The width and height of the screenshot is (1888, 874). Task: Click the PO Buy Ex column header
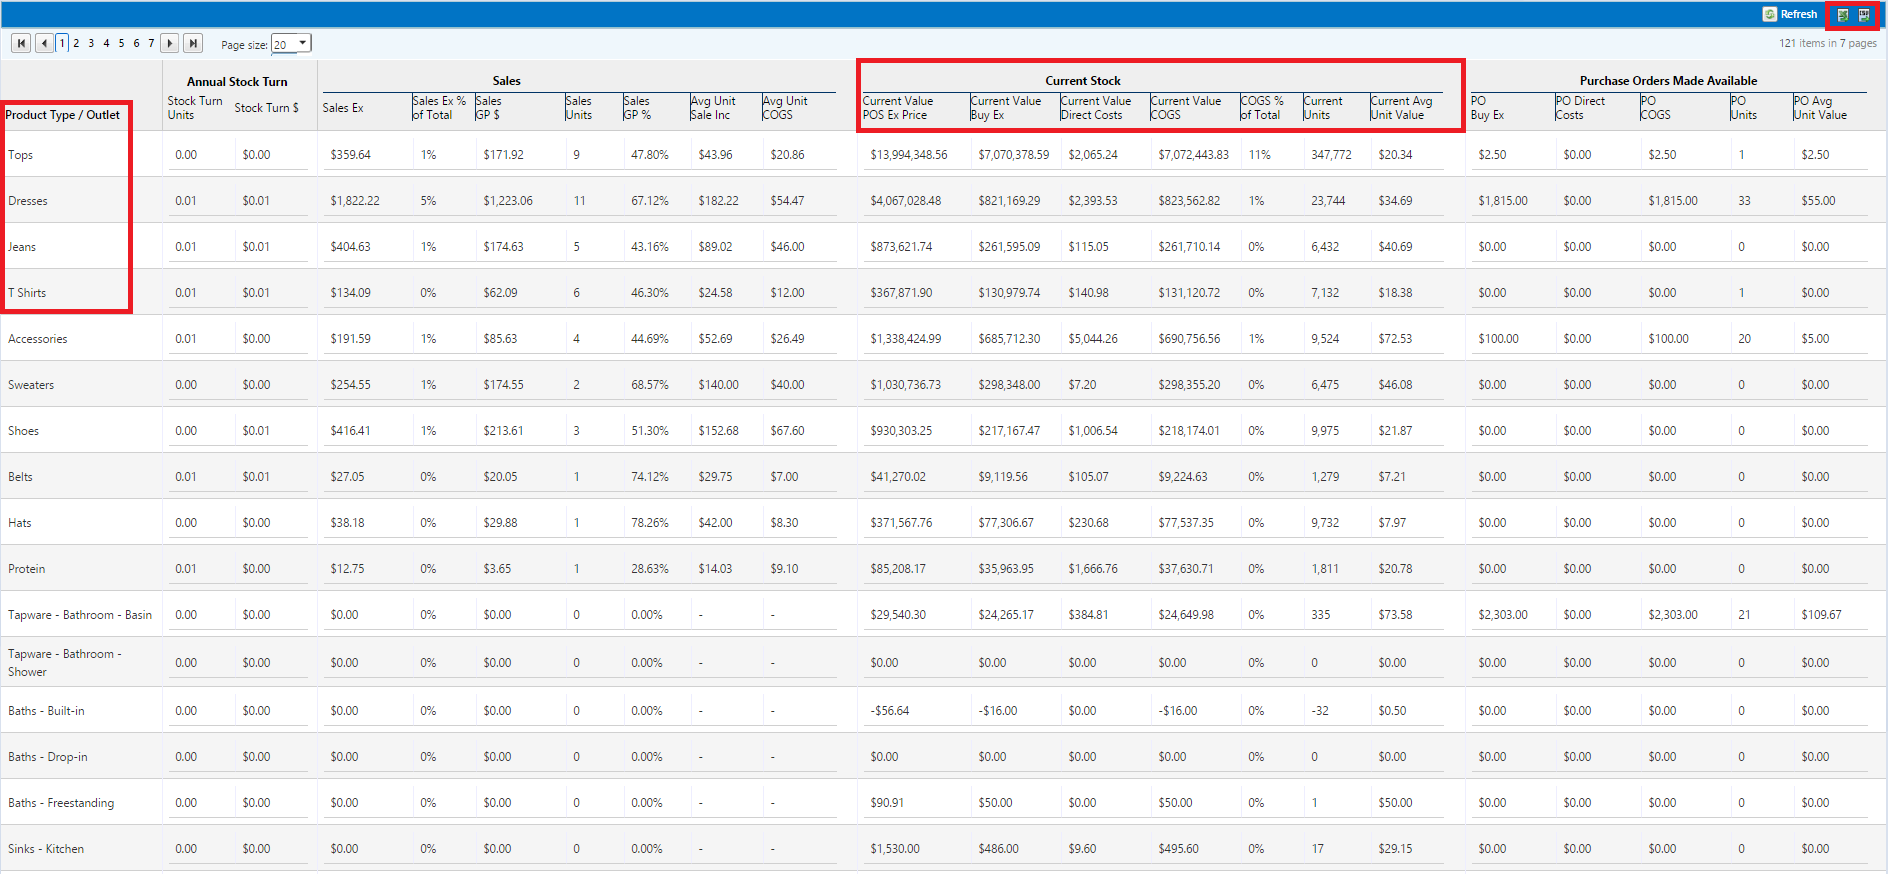coord(1487,108)
